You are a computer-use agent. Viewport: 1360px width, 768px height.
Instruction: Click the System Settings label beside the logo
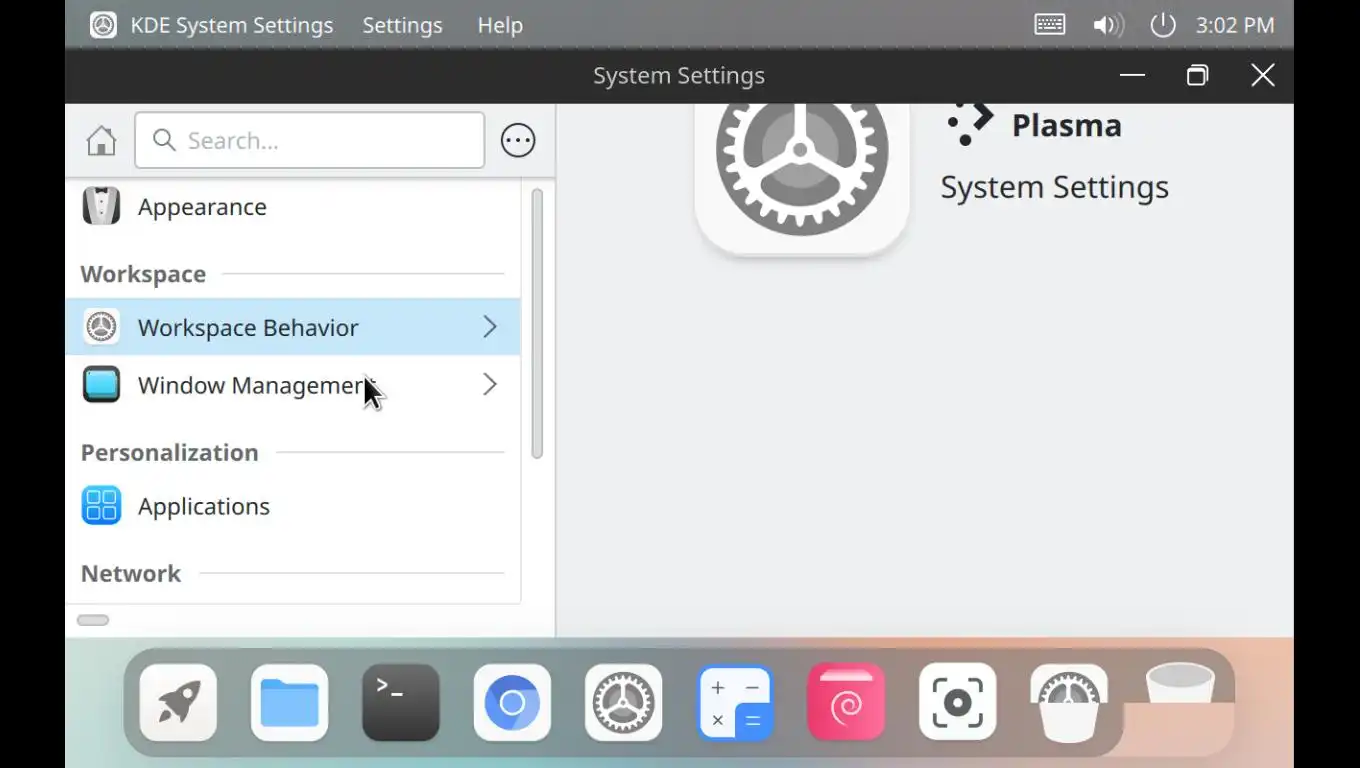[x=1054, y=187]
